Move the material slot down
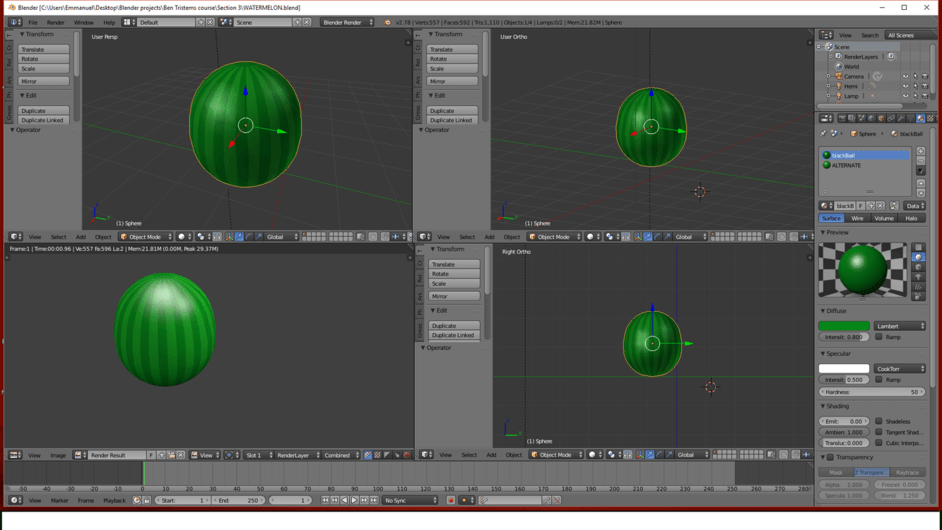 click(921, 193)
